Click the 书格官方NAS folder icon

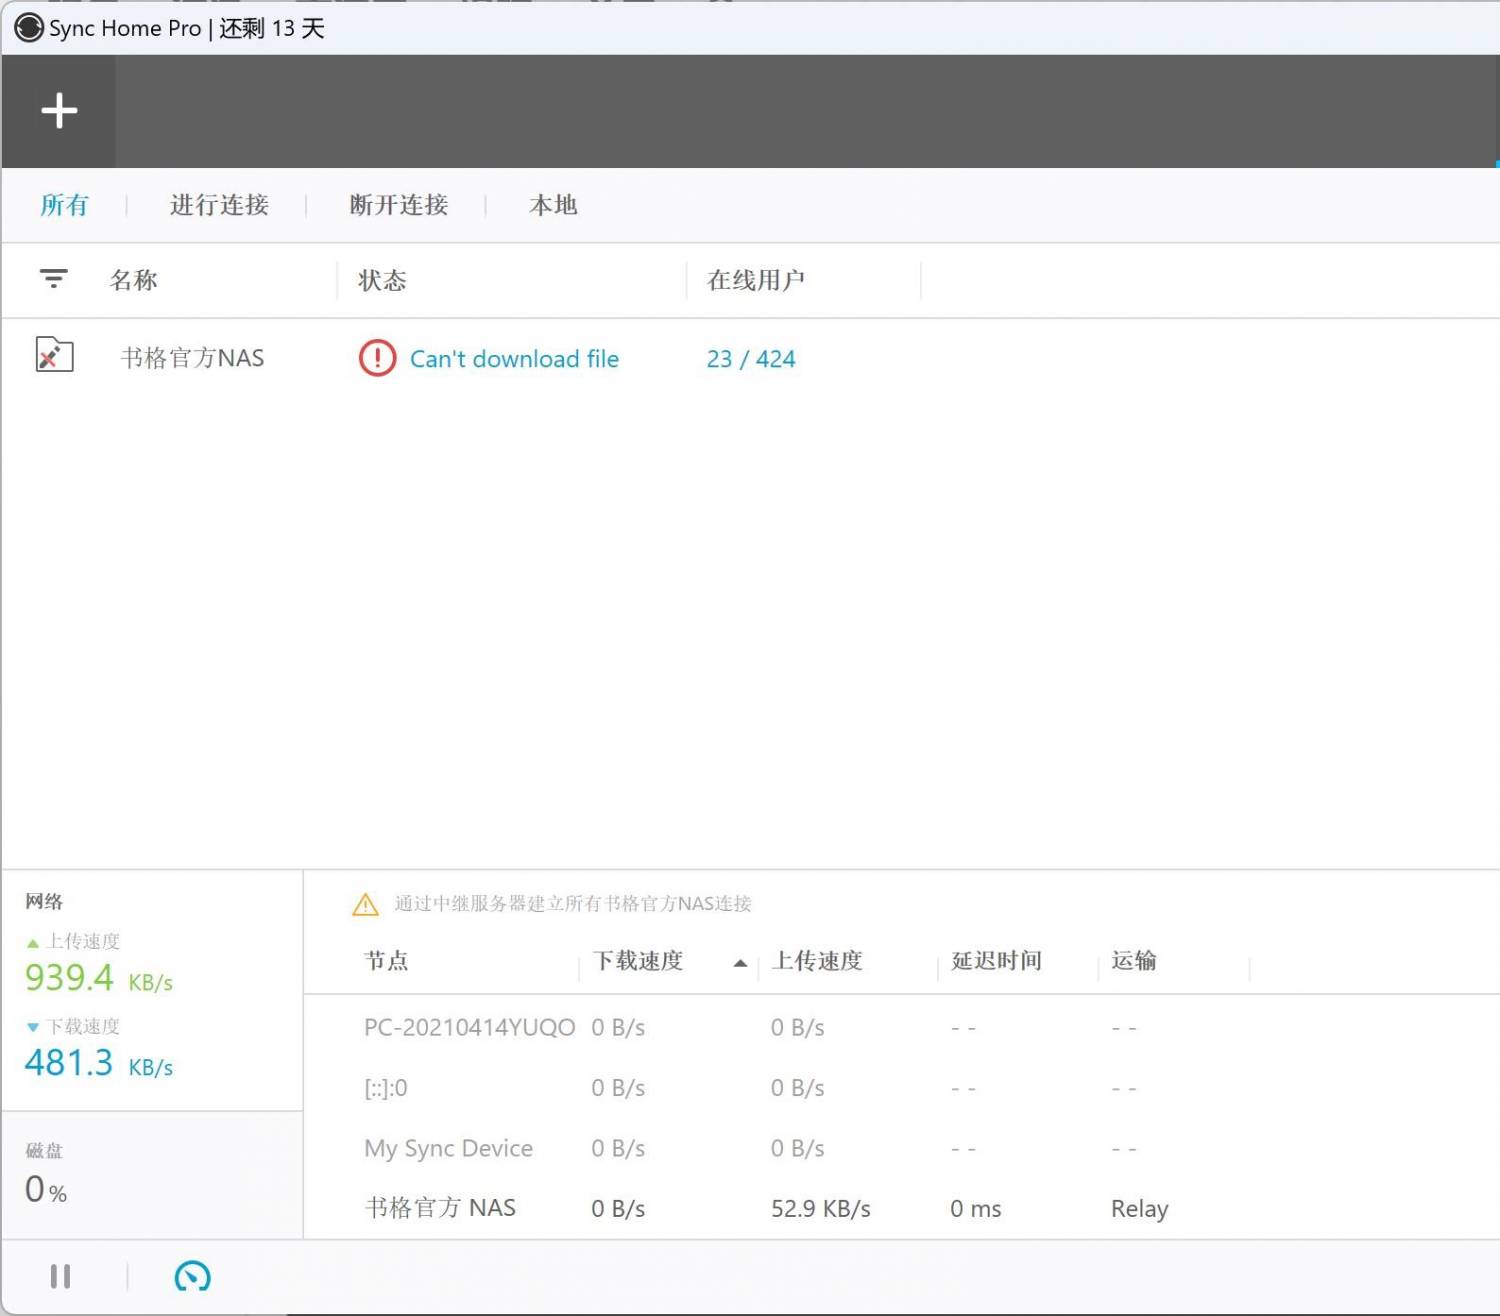click(x=54, y=355)
